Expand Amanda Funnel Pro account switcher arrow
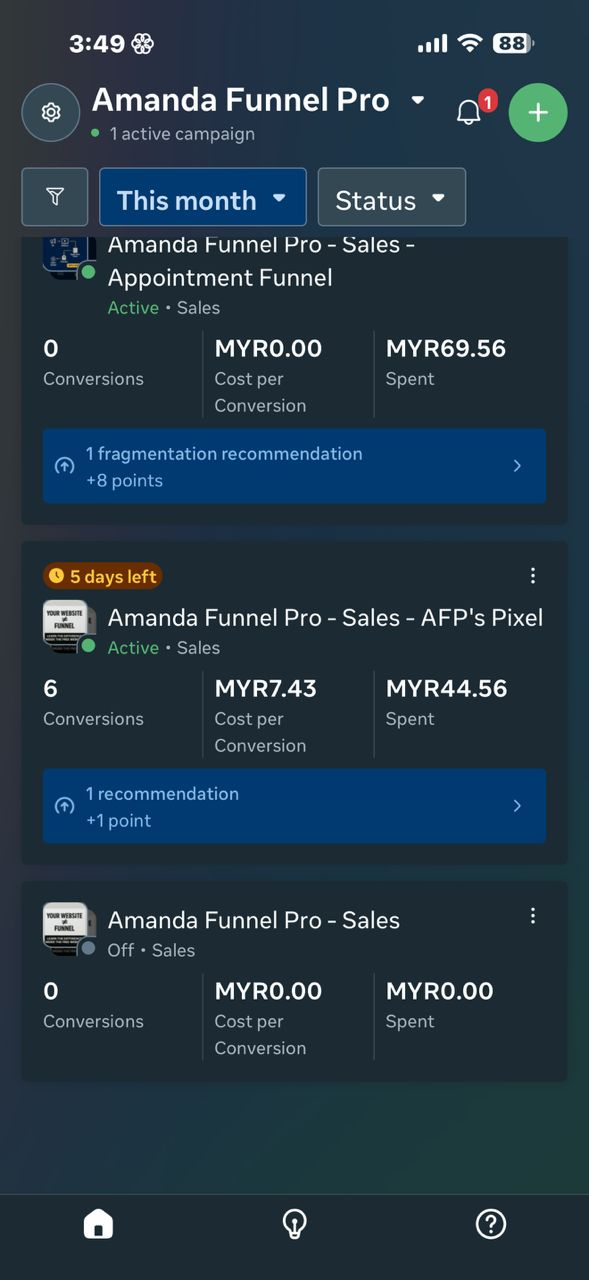589x1280 pixels. [418, 100]
